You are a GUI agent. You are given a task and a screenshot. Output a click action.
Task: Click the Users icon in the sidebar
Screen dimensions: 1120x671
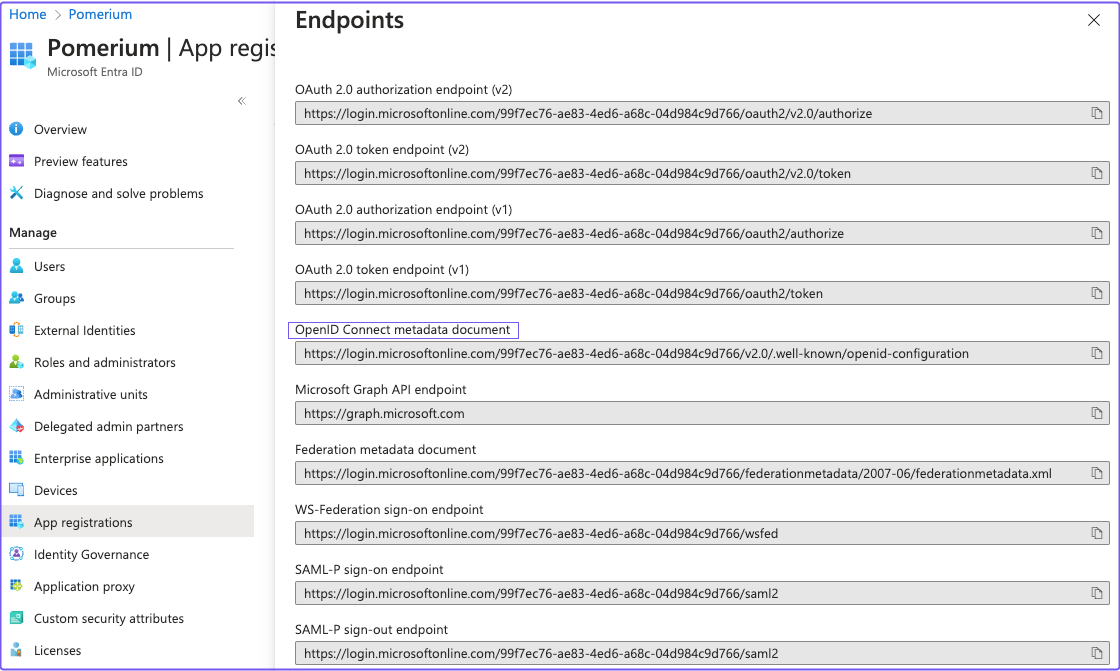point(18,266)
